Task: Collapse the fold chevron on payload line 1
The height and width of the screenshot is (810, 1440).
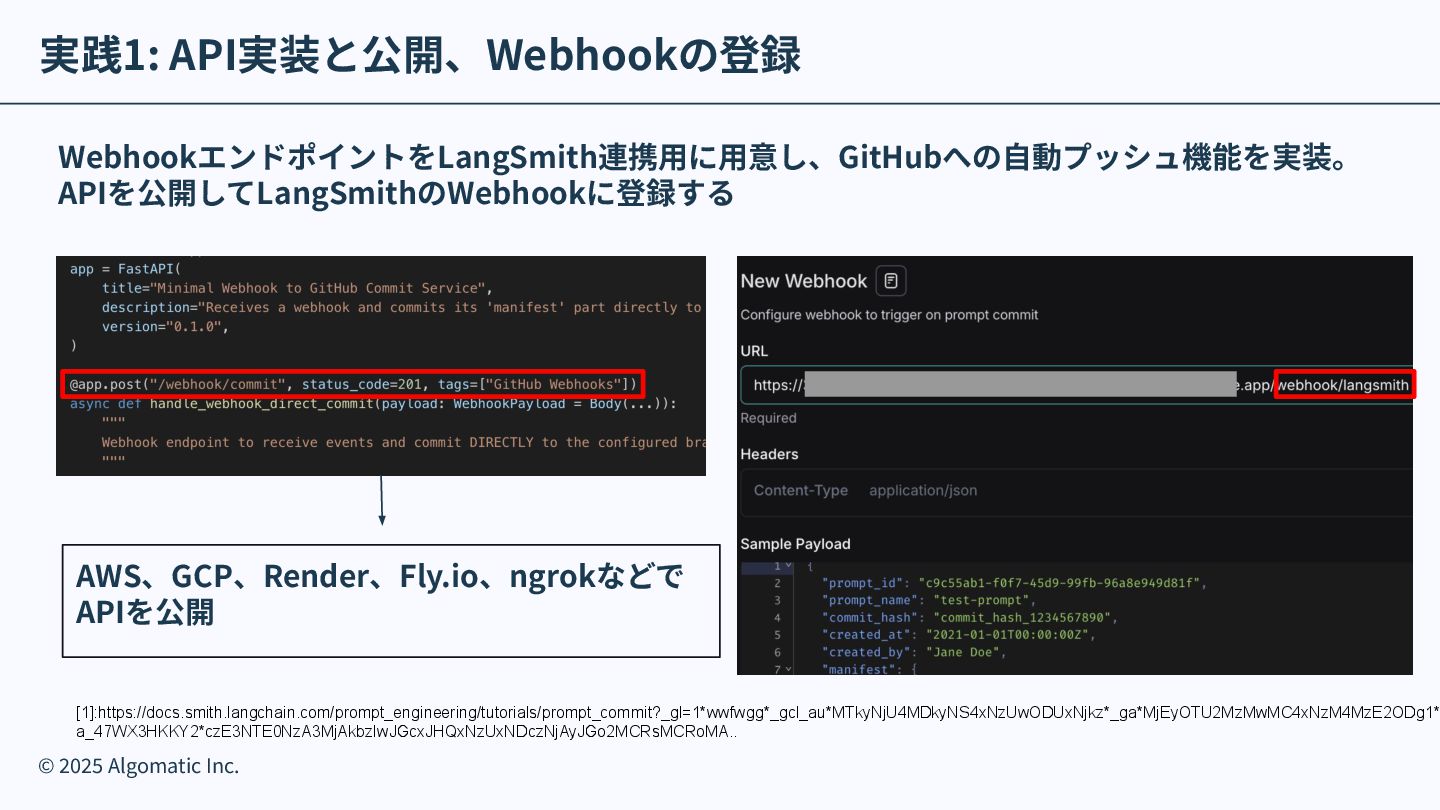Action: (788, 566)
